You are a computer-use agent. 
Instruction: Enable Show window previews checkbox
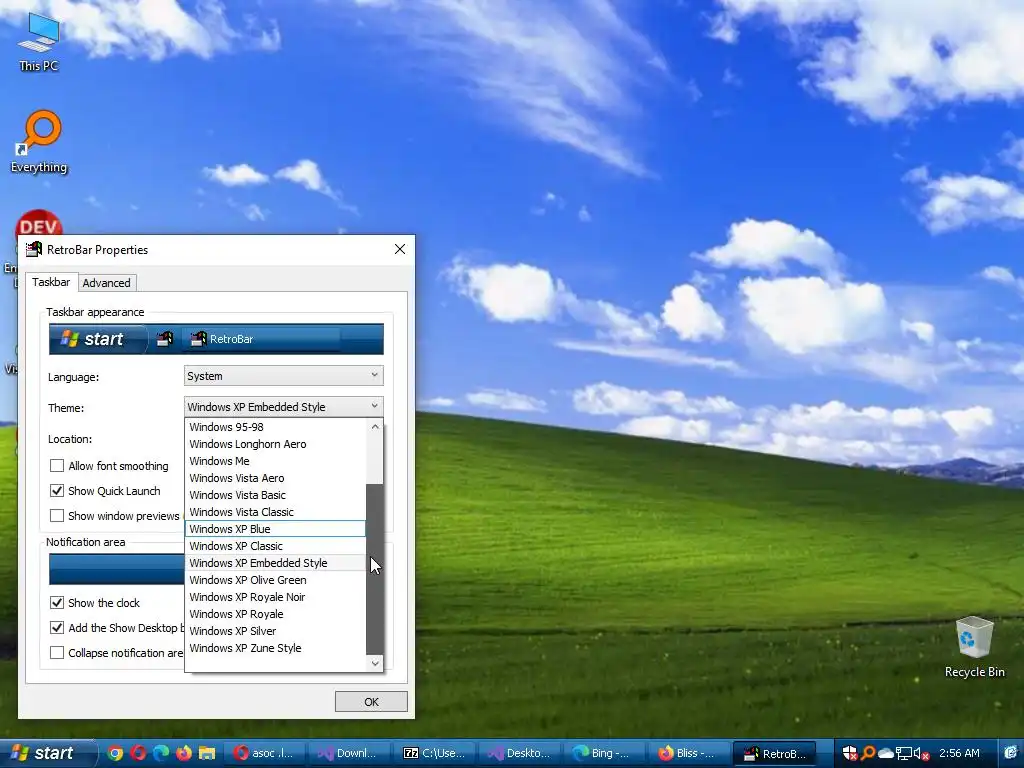tap(57, 515)
